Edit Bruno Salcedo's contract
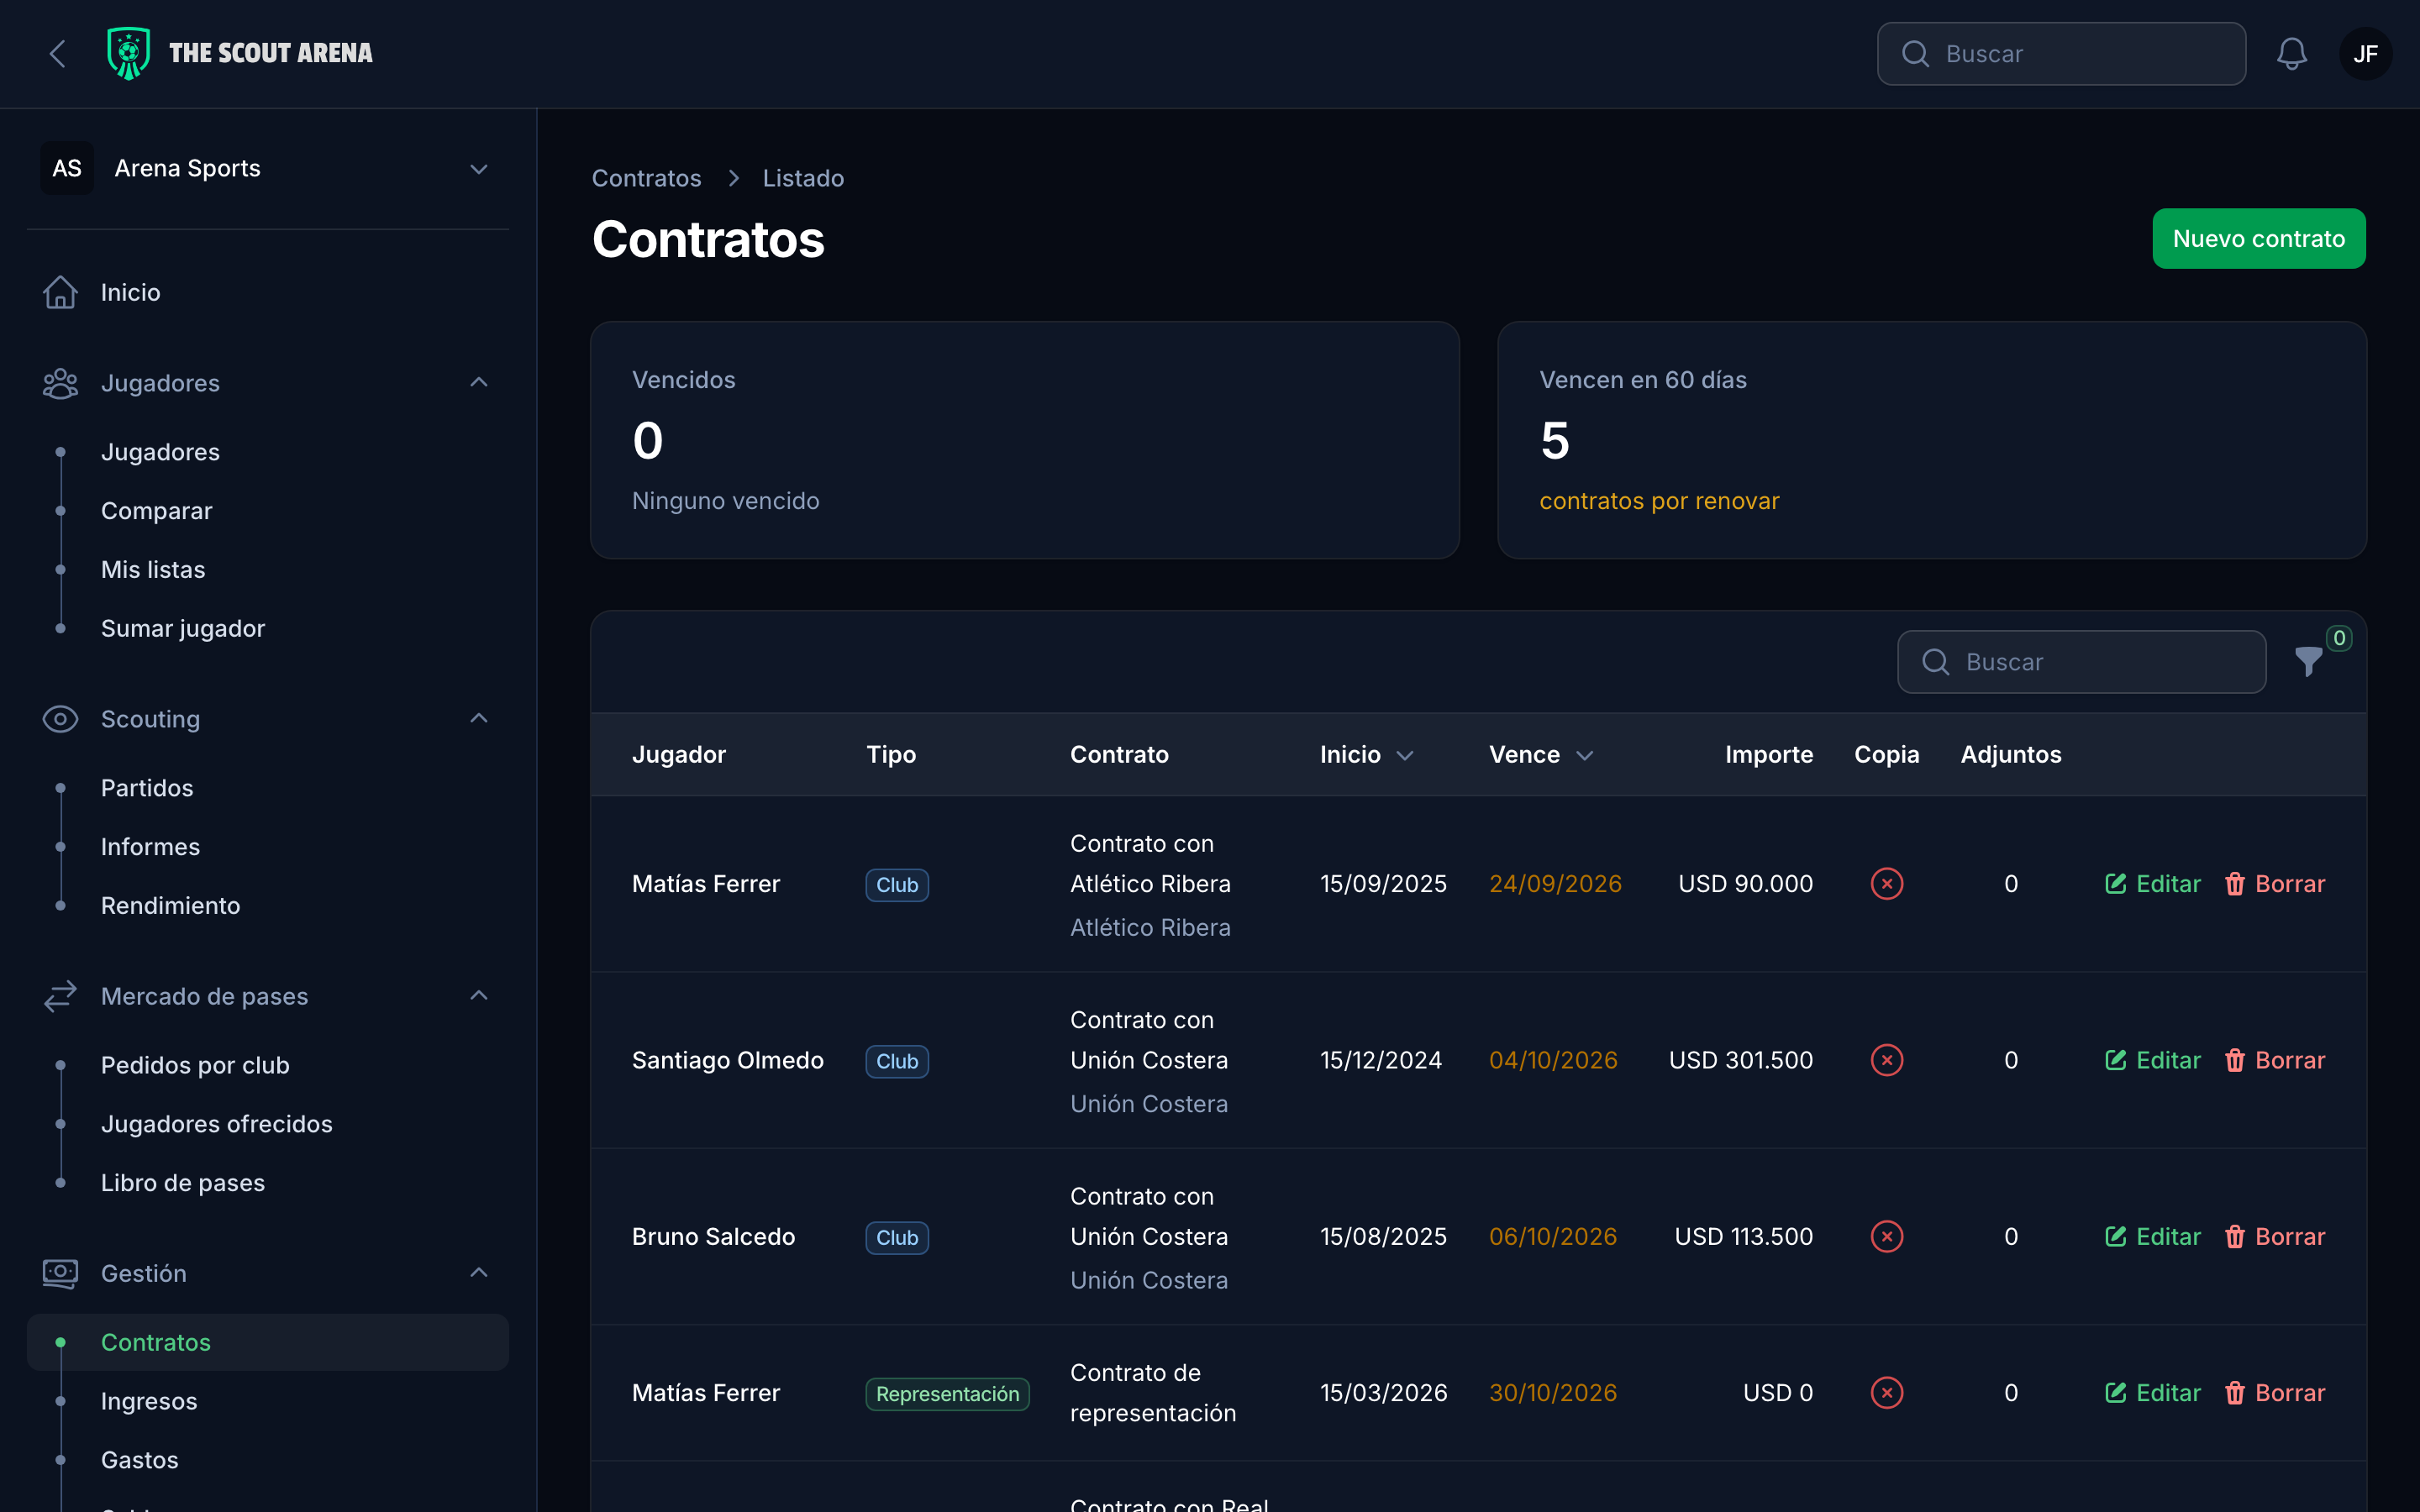Viewport: 2420px width, 1512px height. [x=2153, y=1237]
